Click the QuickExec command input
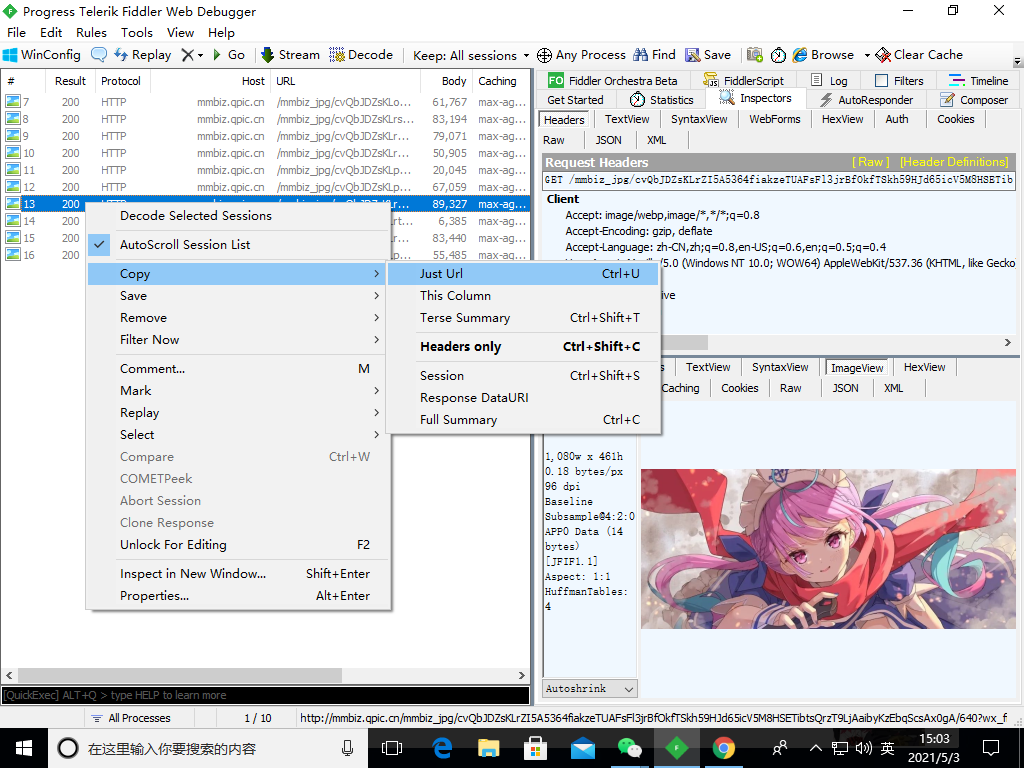Image resolution: width=1024 pixels, height=768 pixels. [265, 695]
